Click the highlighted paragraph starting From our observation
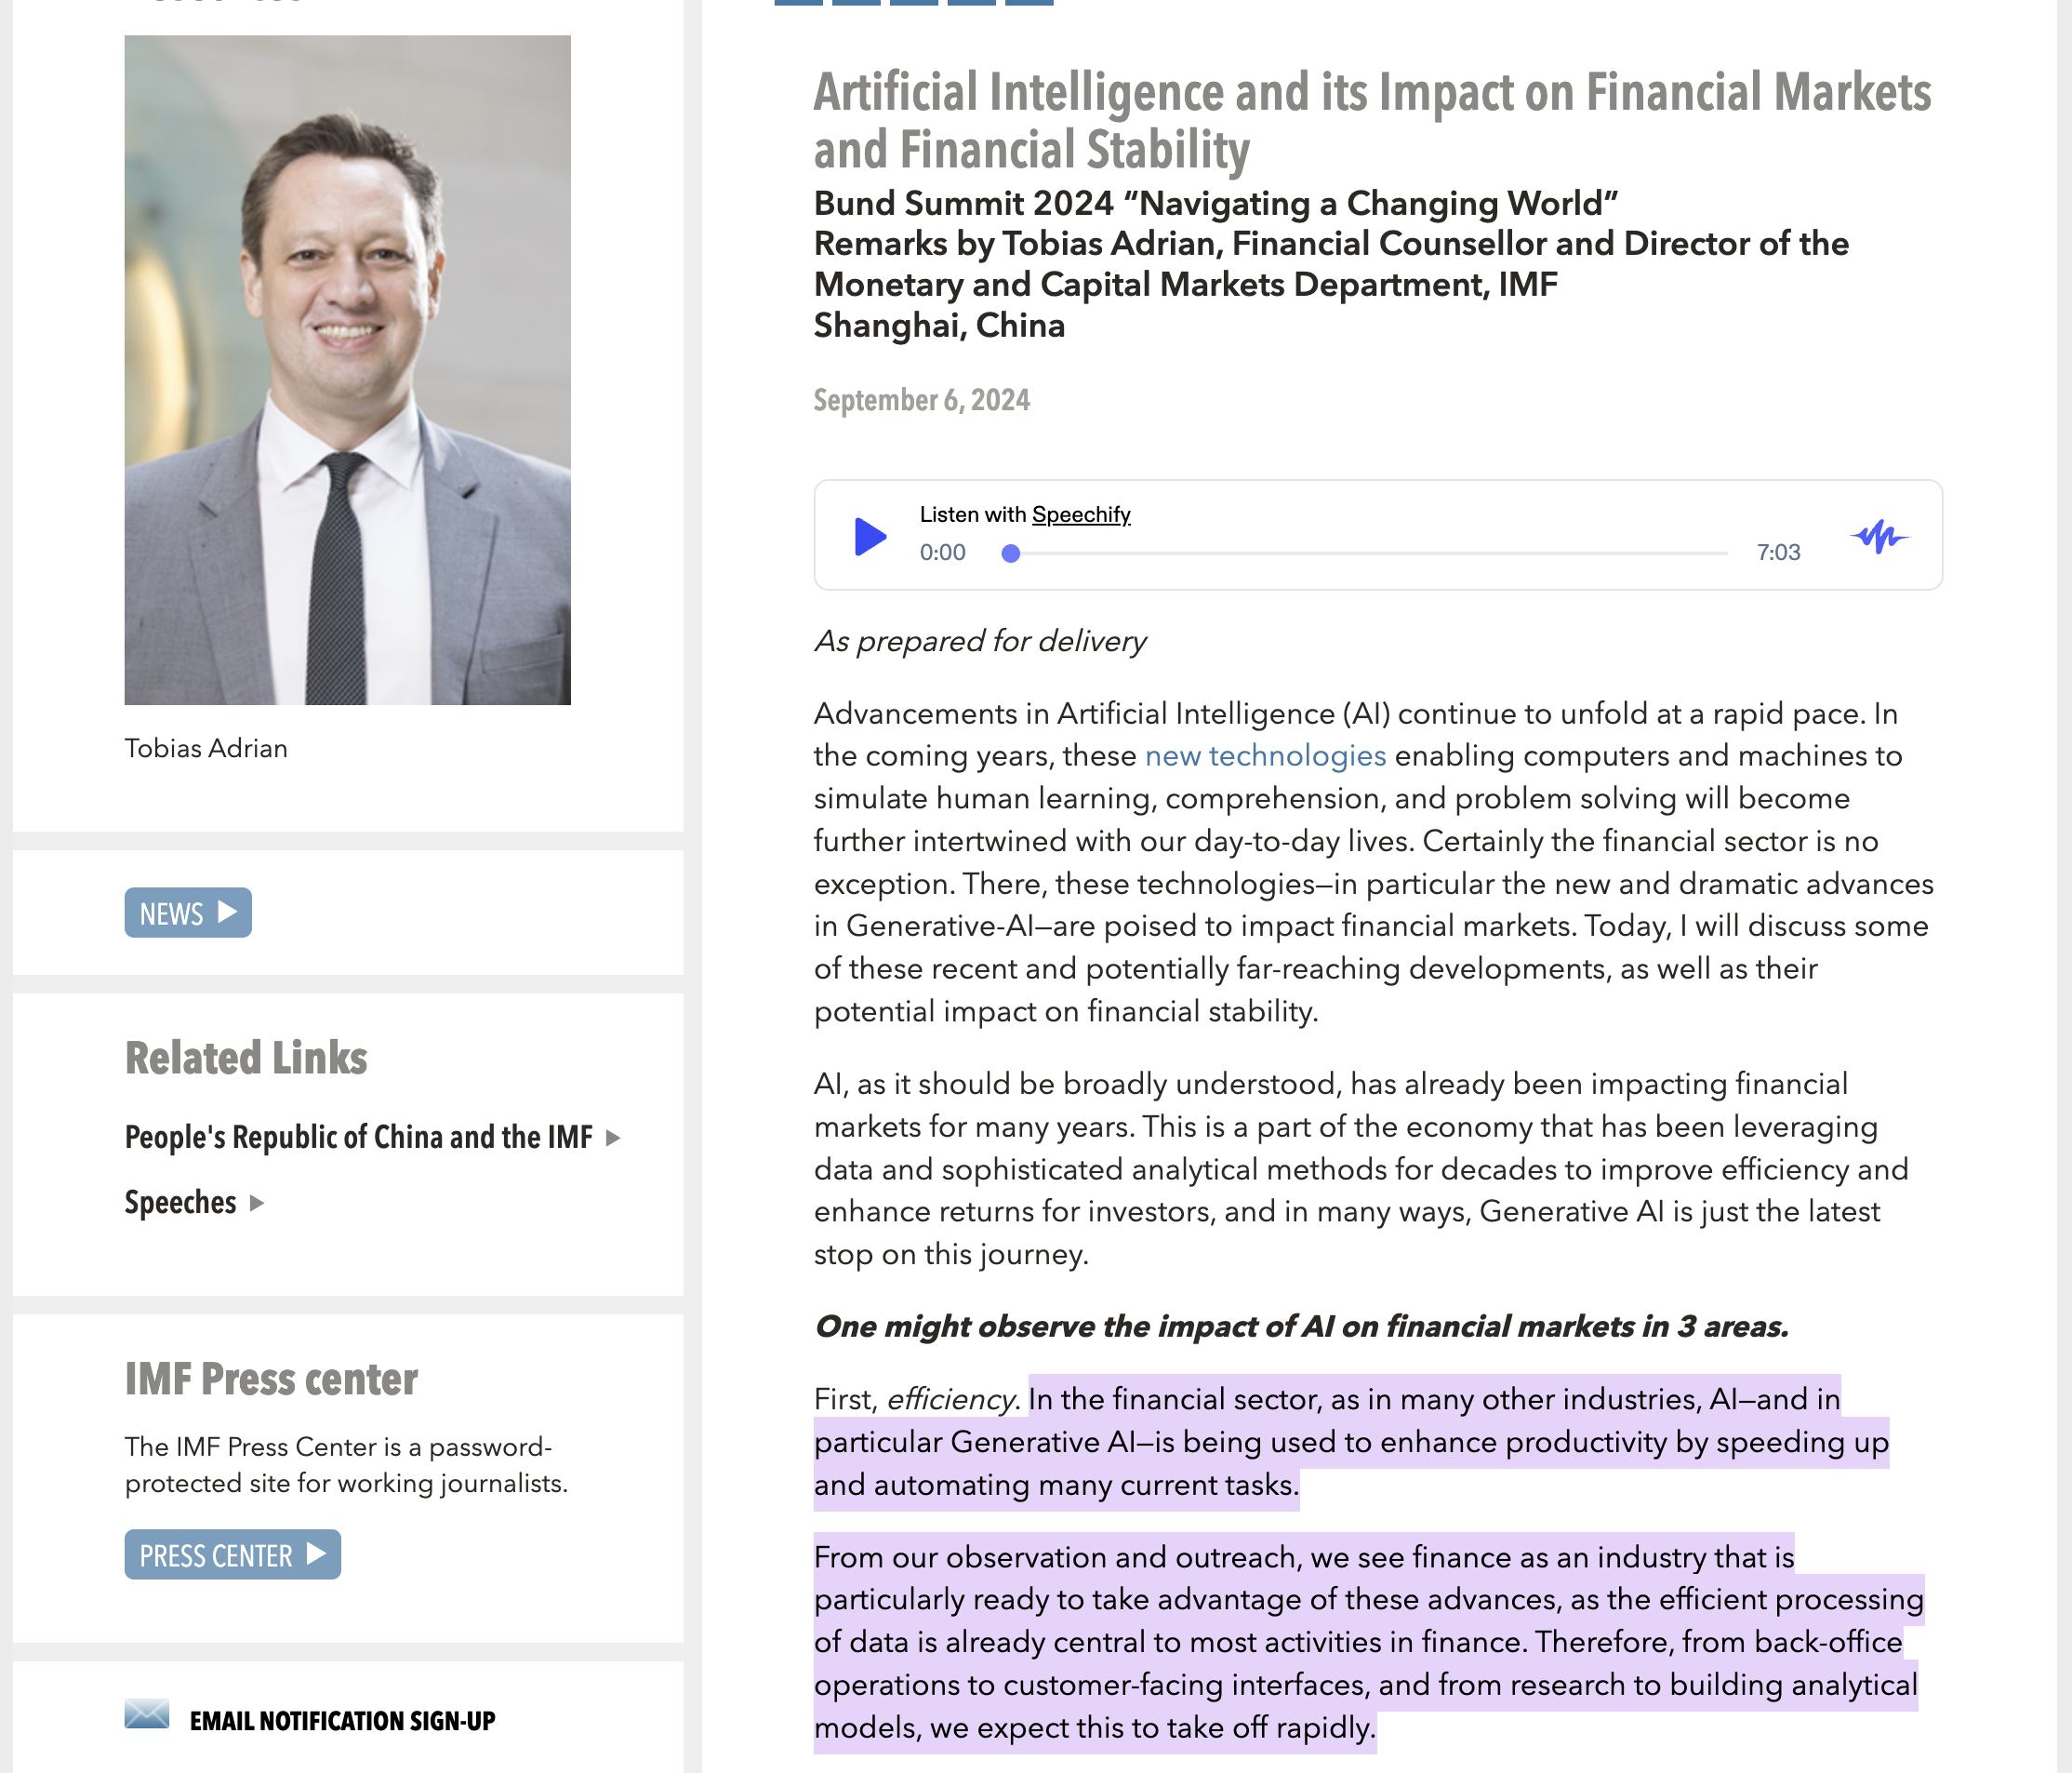The image size is (2072, 1773). 1368,1642
